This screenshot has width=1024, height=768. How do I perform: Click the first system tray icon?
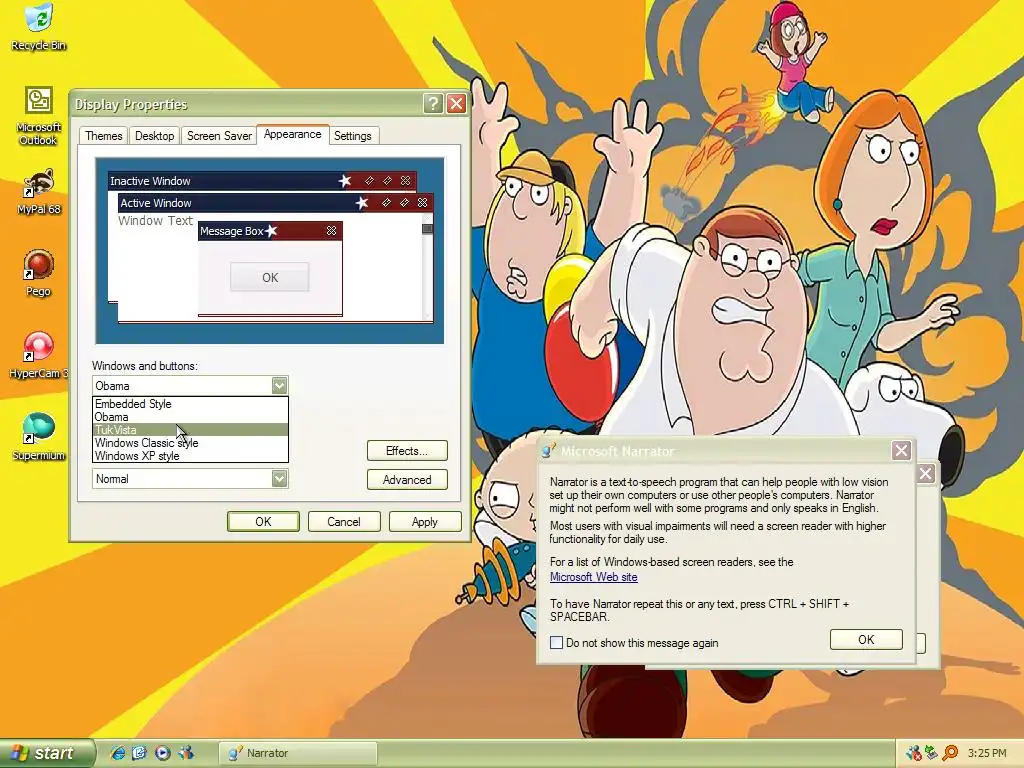click(914, 753)
